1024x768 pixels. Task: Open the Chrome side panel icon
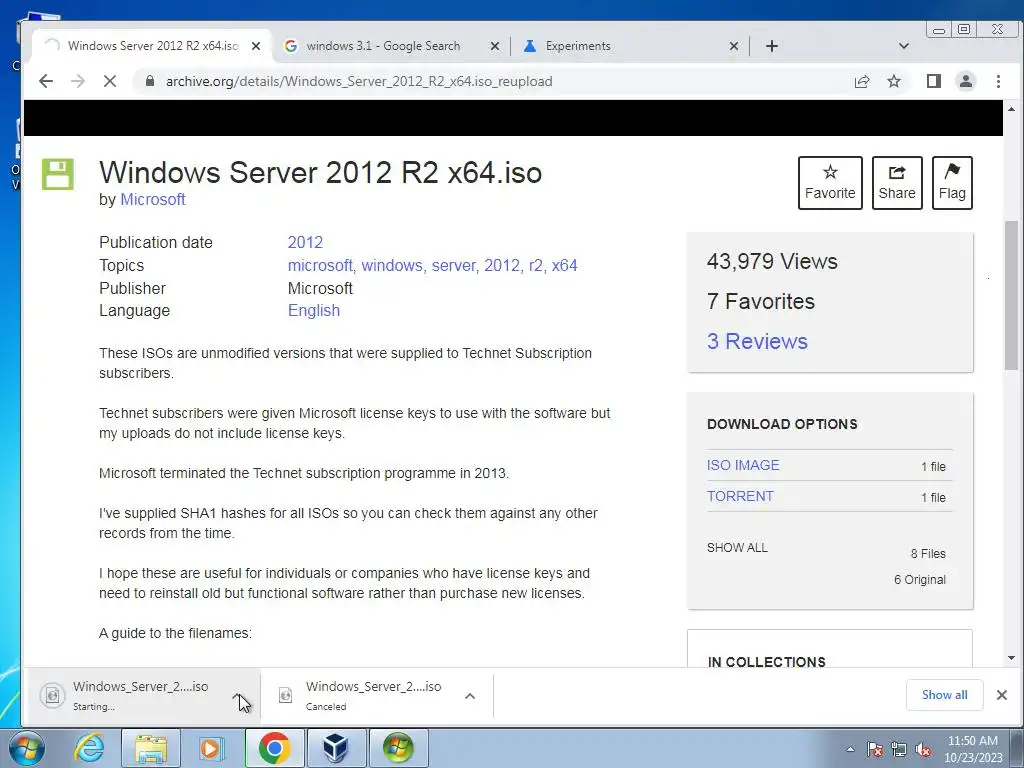tap(934, 81)
